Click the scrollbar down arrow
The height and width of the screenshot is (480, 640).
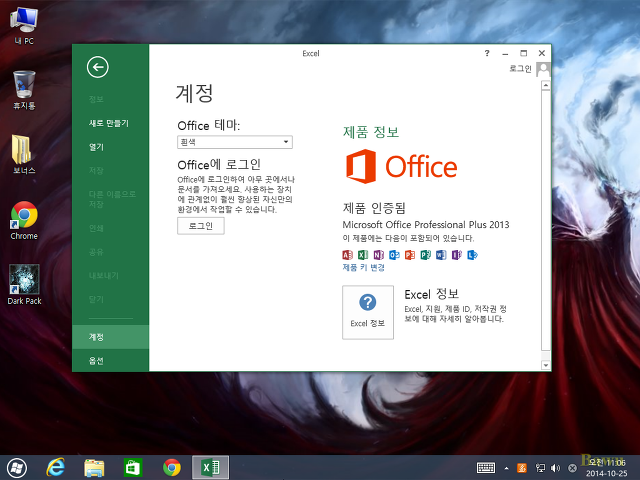[x=546, y=365]
